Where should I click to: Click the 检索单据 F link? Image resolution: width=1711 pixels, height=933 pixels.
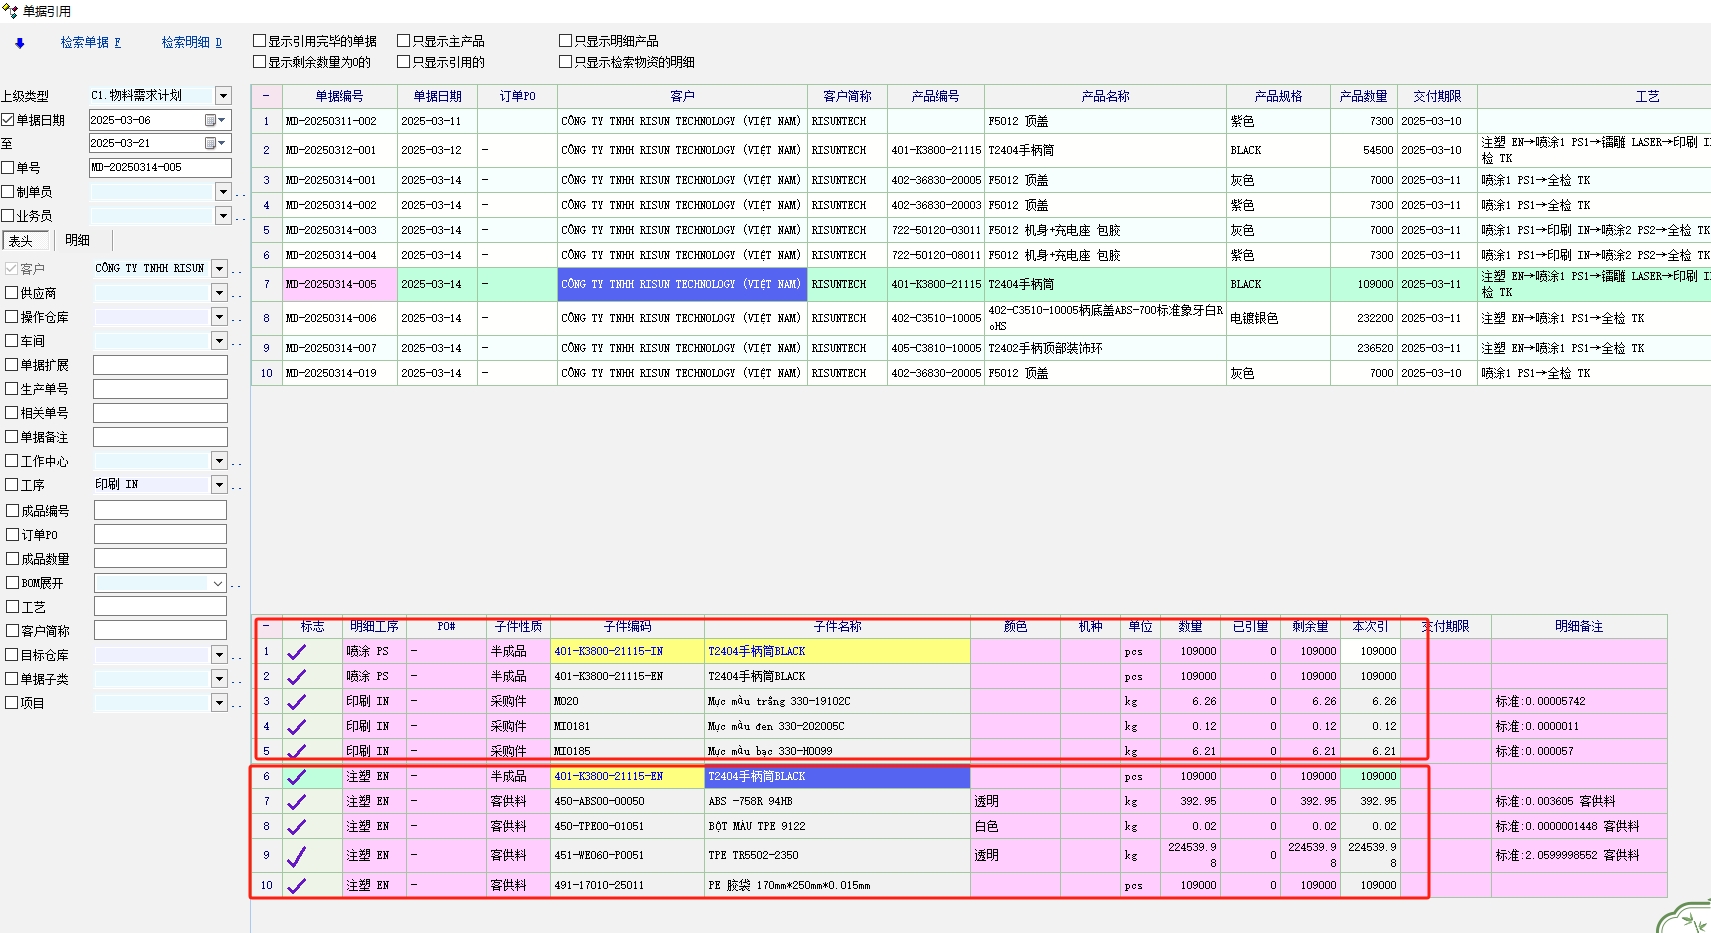tap(90, 42)
